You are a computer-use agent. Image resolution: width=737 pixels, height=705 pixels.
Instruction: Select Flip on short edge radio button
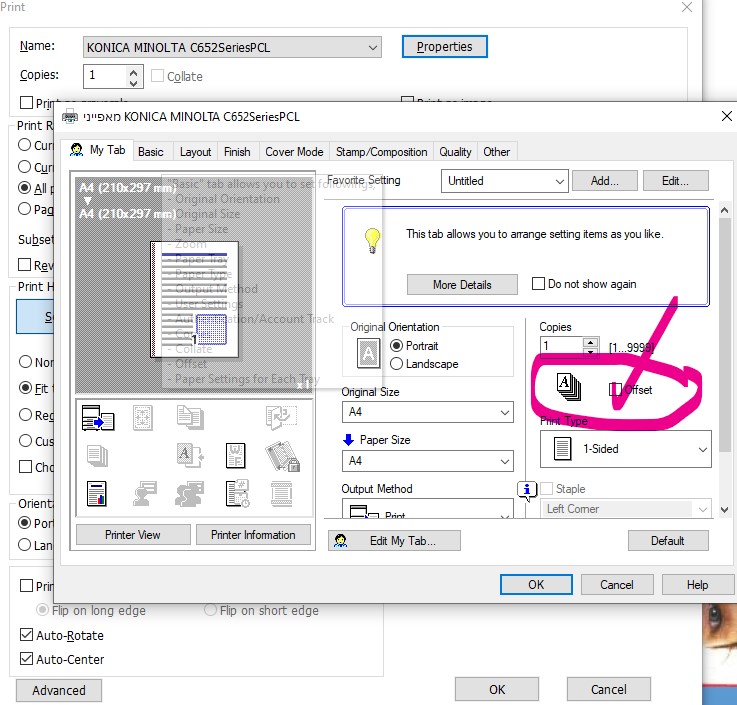[211, 610]
